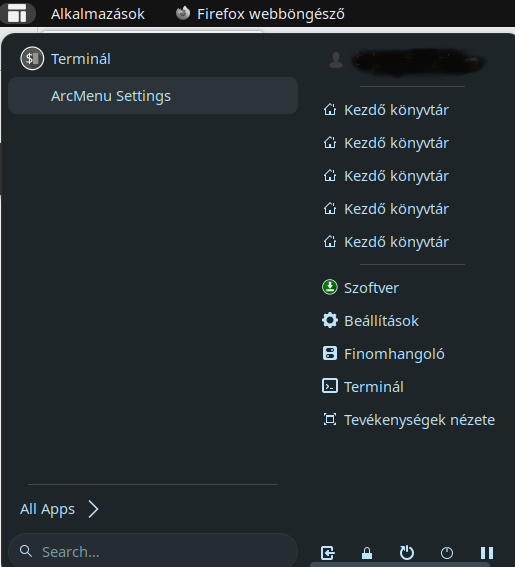
Task: Select ArcMenu Settings entry
Action: coord(153,96)
